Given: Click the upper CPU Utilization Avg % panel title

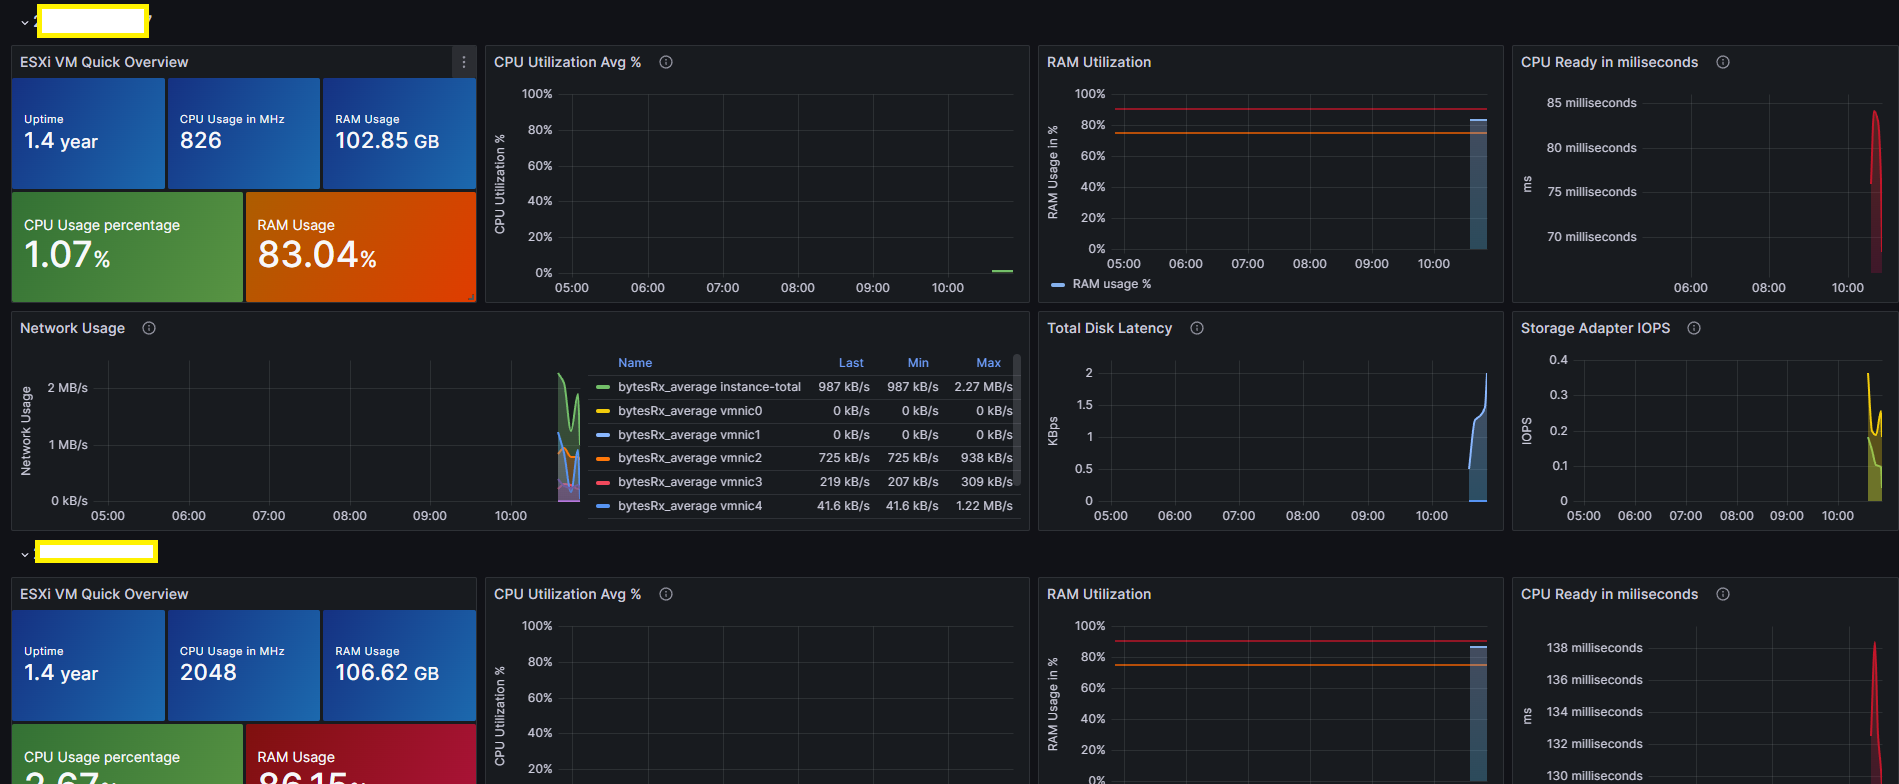Looking at the screenshot, I should click(x=567, y=62).
